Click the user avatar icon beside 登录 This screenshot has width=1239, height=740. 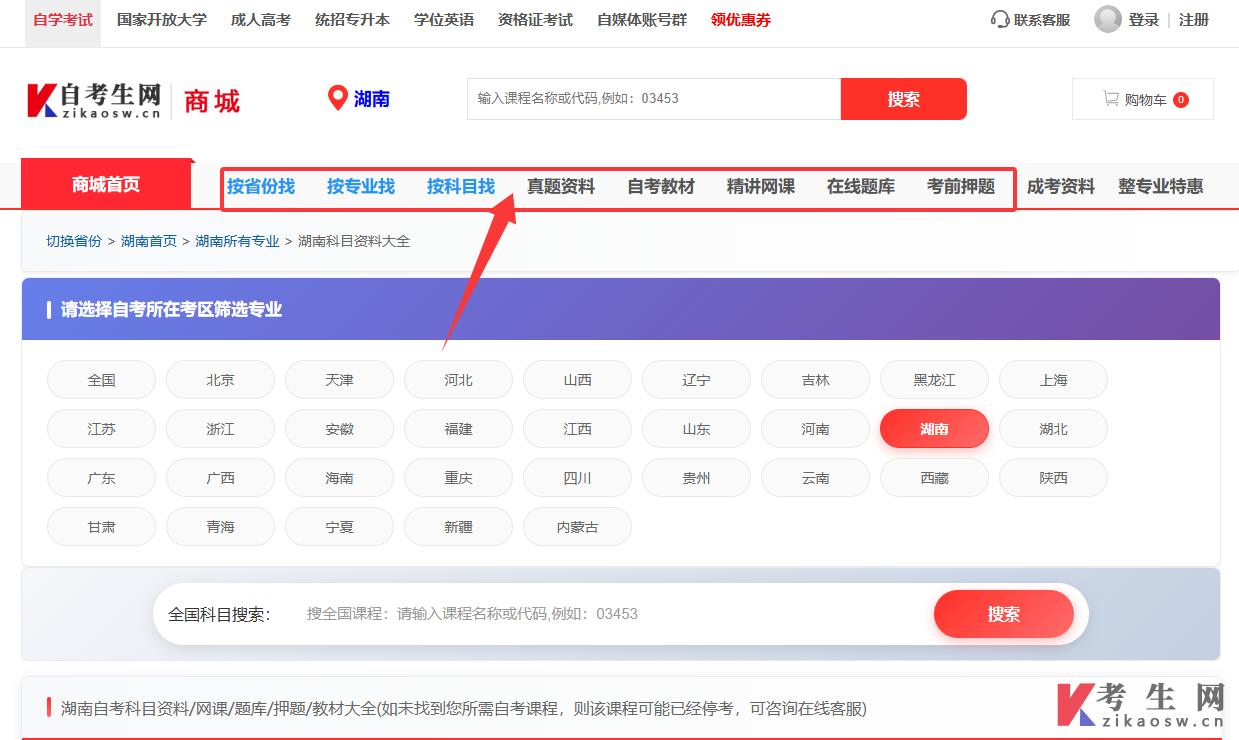(x=1108, y=19)
